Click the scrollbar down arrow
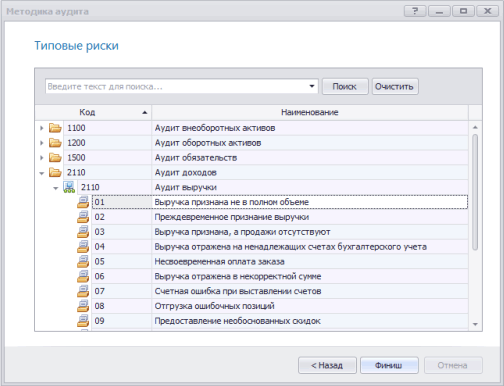The height and width of the screenshot is (386, 504). pyautogui.click(x=475, y=324)
